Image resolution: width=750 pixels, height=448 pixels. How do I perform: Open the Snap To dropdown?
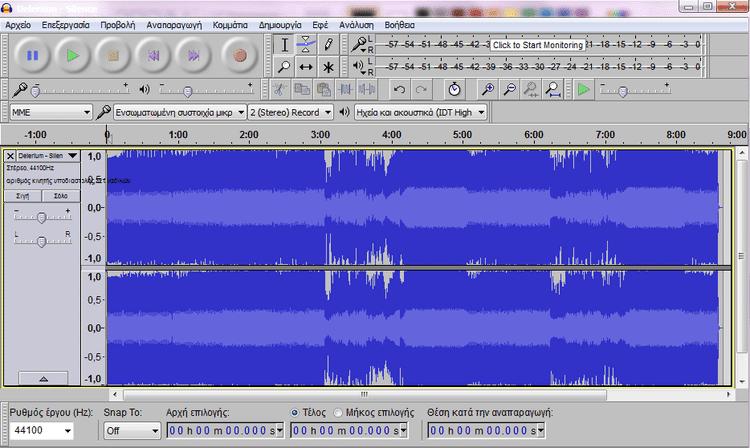(x=132, y=431)
